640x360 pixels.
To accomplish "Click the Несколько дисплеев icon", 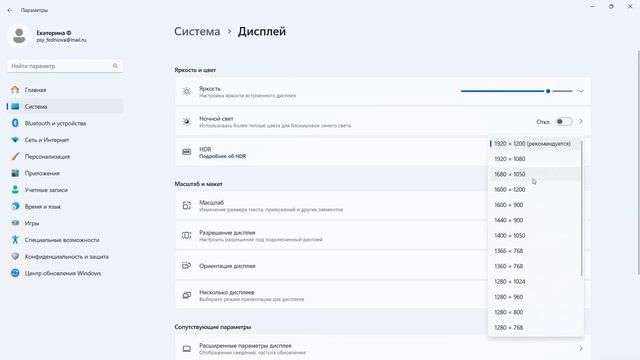I will (x=187, y=295).
